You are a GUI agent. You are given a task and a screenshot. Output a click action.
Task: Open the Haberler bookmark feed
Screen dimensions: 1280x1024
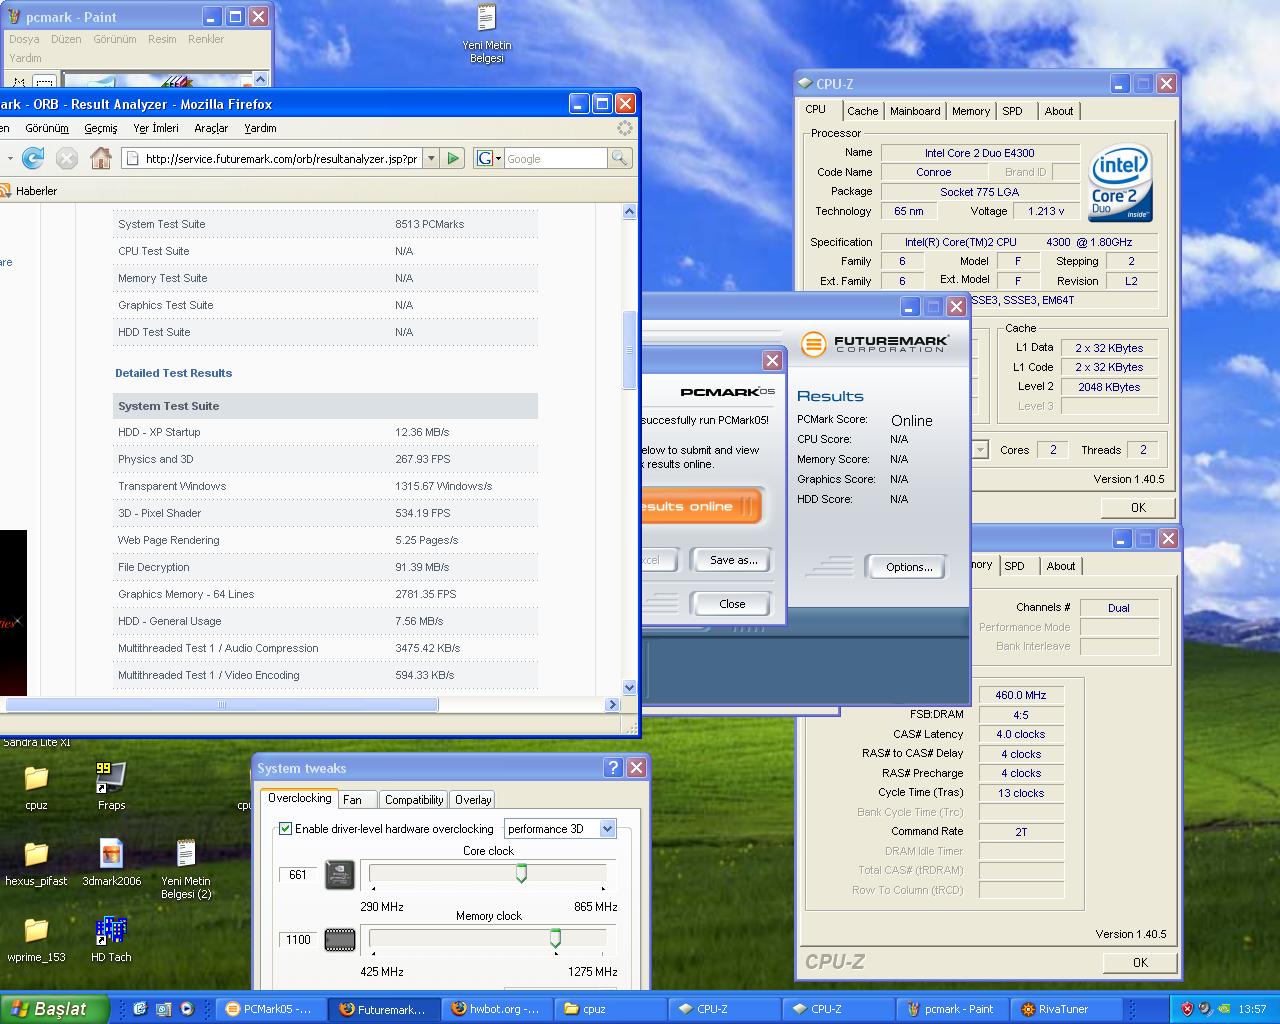pyautogui.click(x=28, y=190)
